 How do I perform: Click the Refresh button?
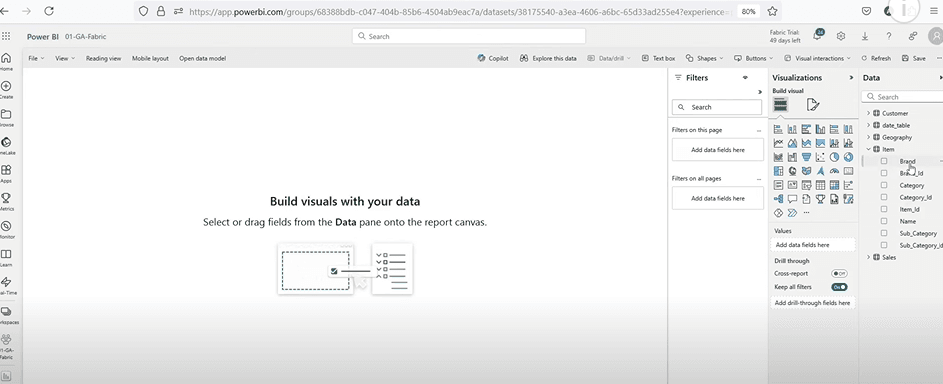(876, 58)
